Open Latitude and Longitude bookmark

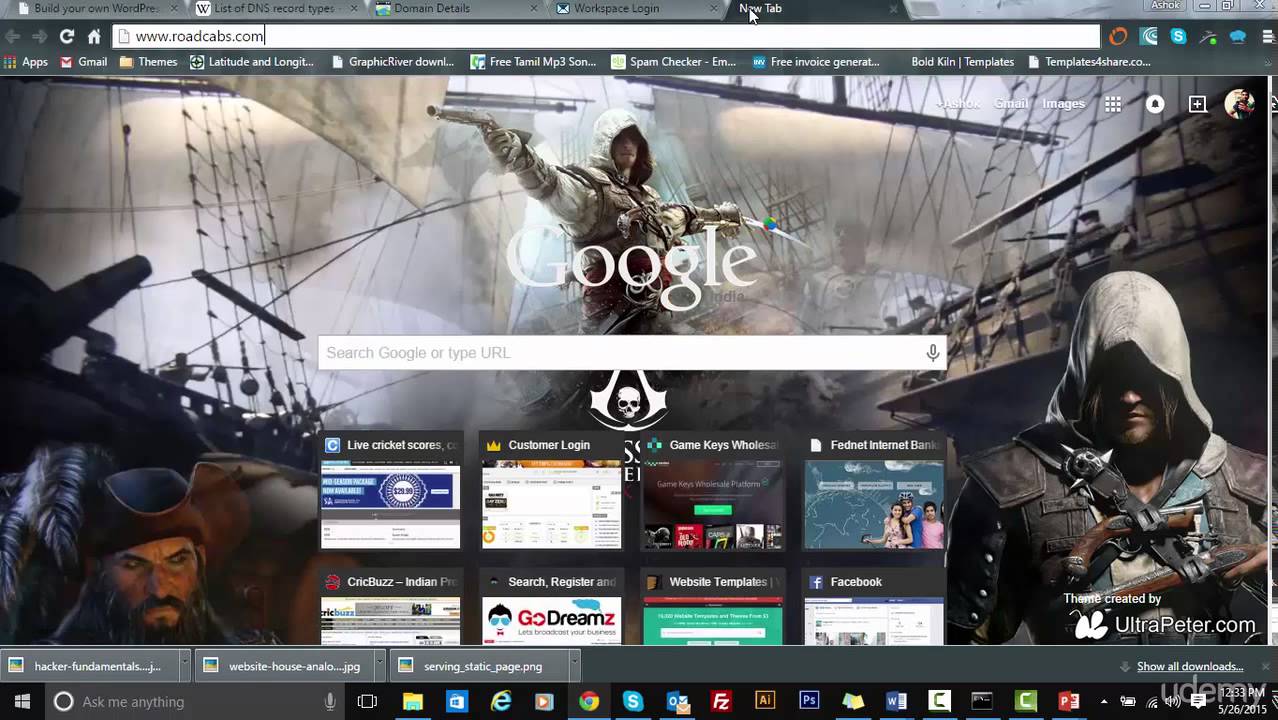(252, 62)
